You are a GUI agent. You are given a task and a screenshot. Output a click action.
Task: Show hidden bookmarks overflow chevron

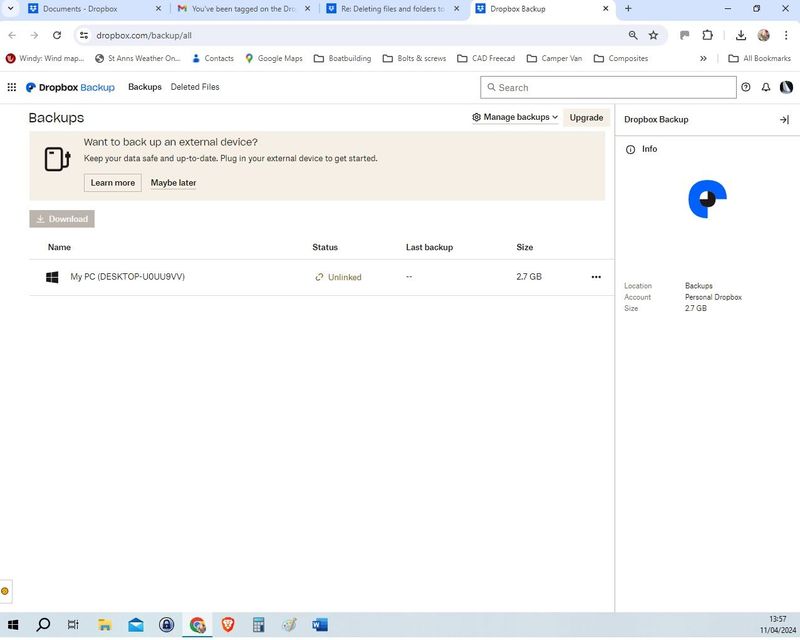click(703, 58)
